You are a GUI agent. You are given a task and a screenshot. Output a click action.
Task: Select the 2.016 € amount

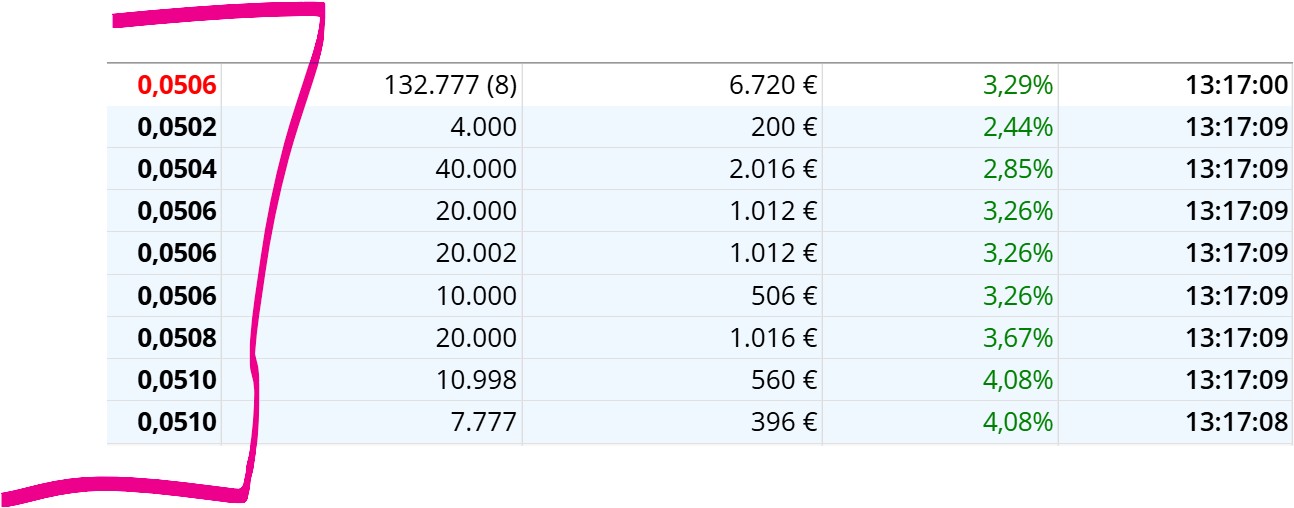(774, 170)
